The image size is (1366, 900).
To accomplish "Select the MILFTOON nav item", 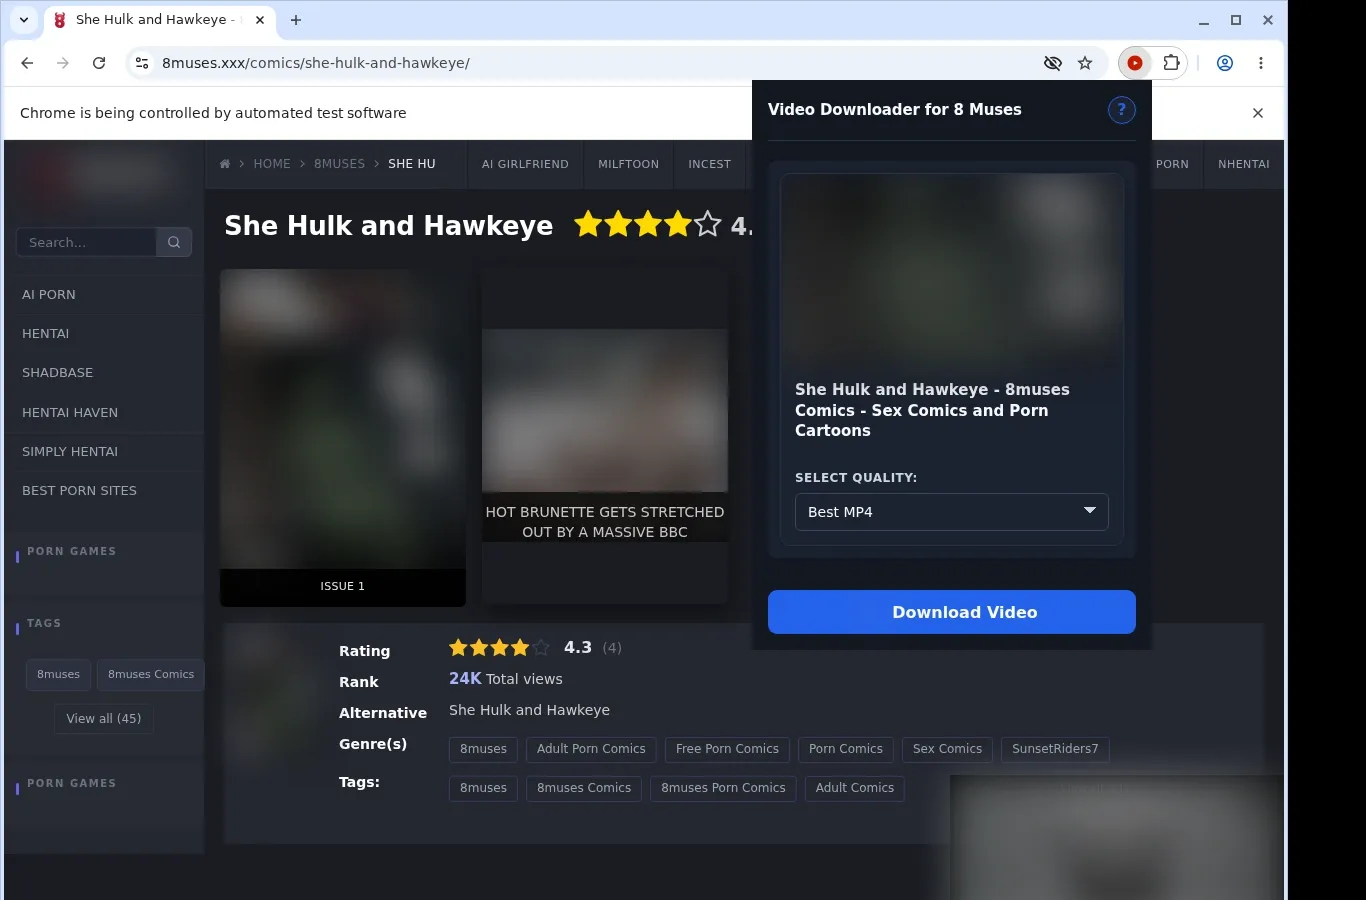I will [628, 164].
